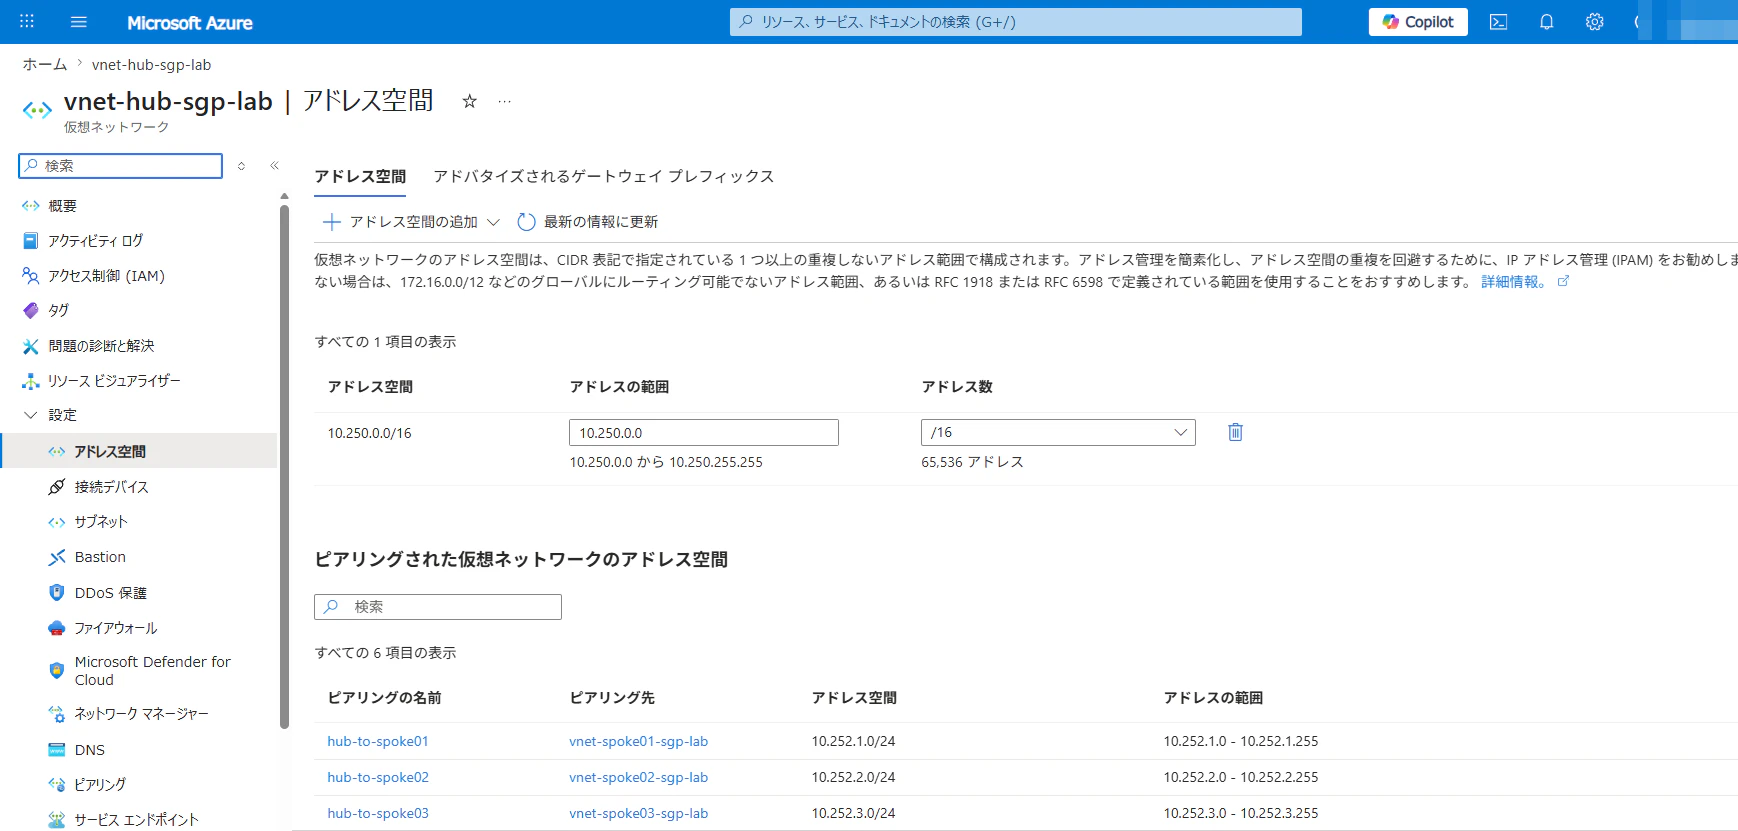Select the アドレス空間 tab
Screen dimensions: 1738x831
point(360,176)
